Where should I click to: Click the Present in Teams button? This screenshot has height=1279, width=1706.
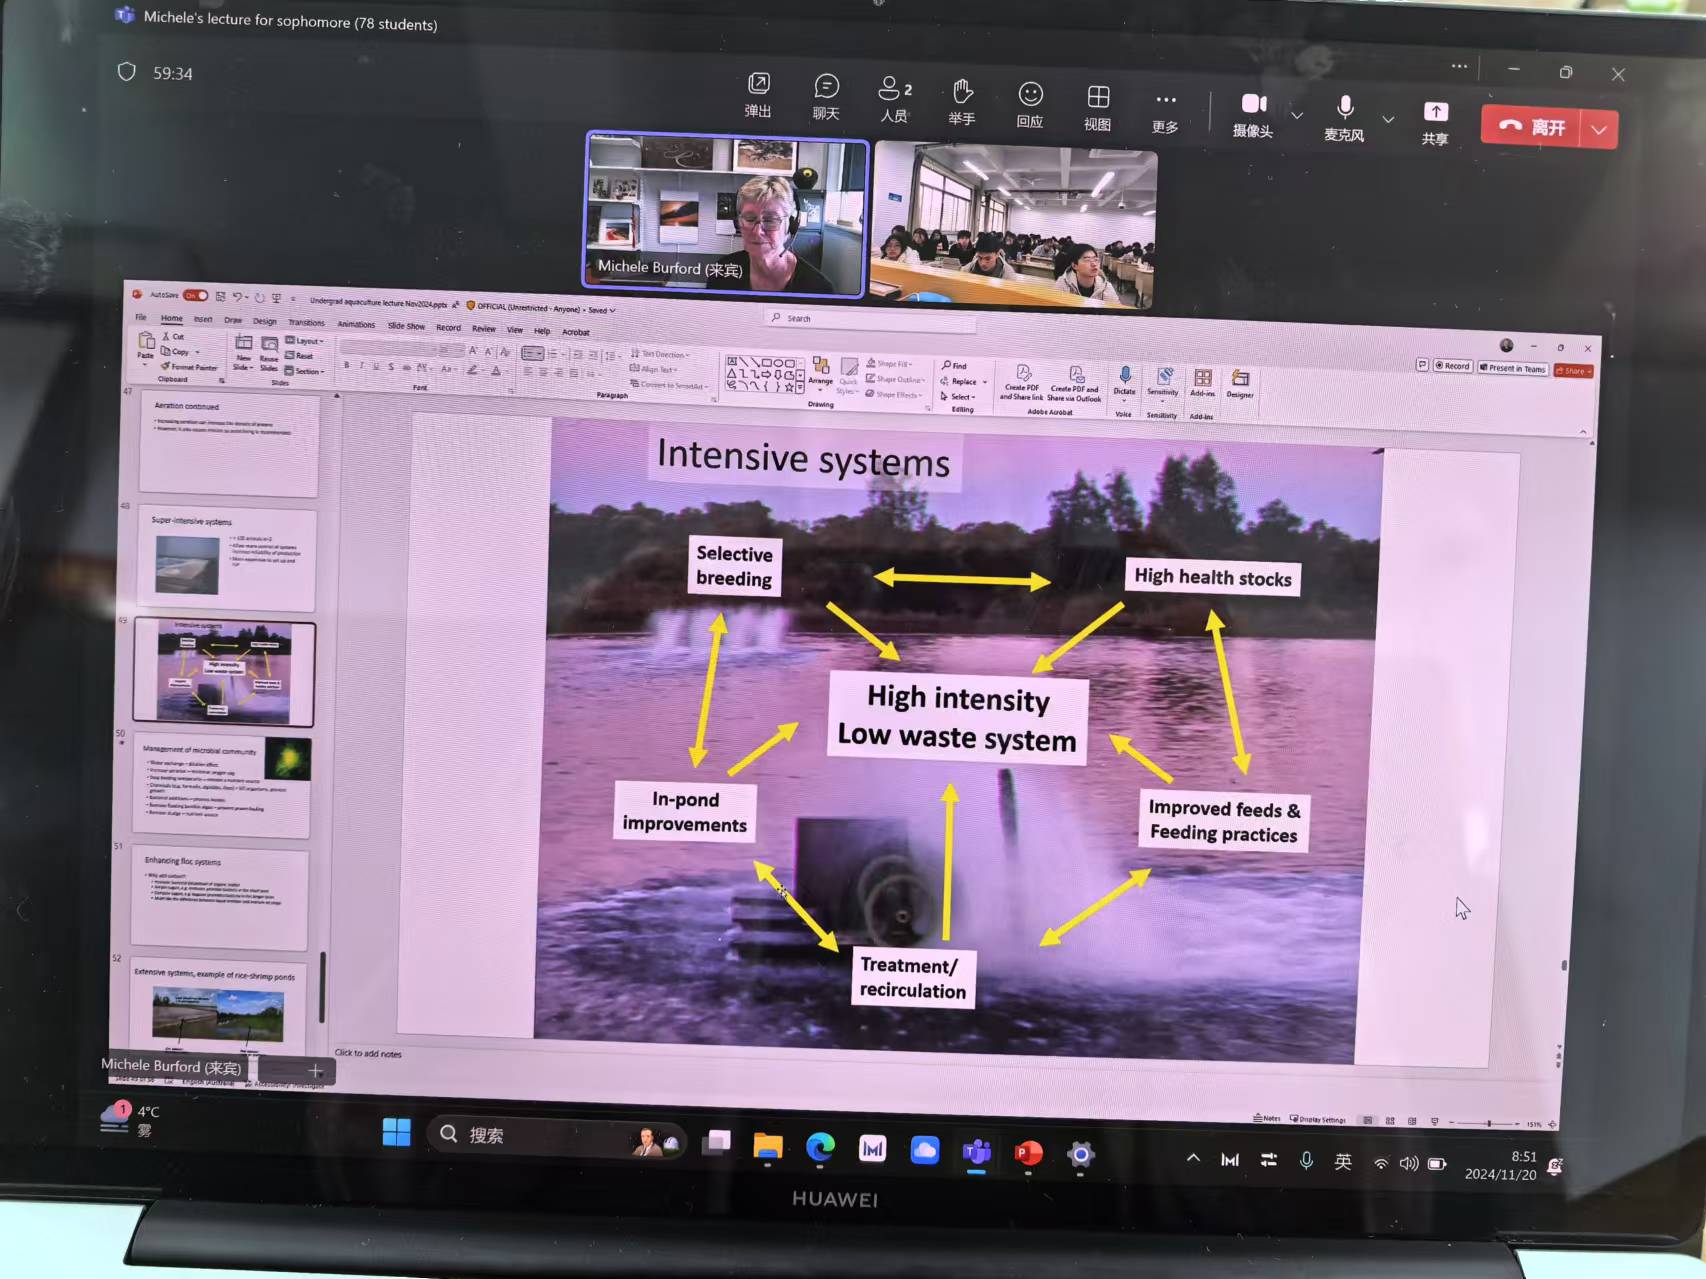[x=1514, y=368]
